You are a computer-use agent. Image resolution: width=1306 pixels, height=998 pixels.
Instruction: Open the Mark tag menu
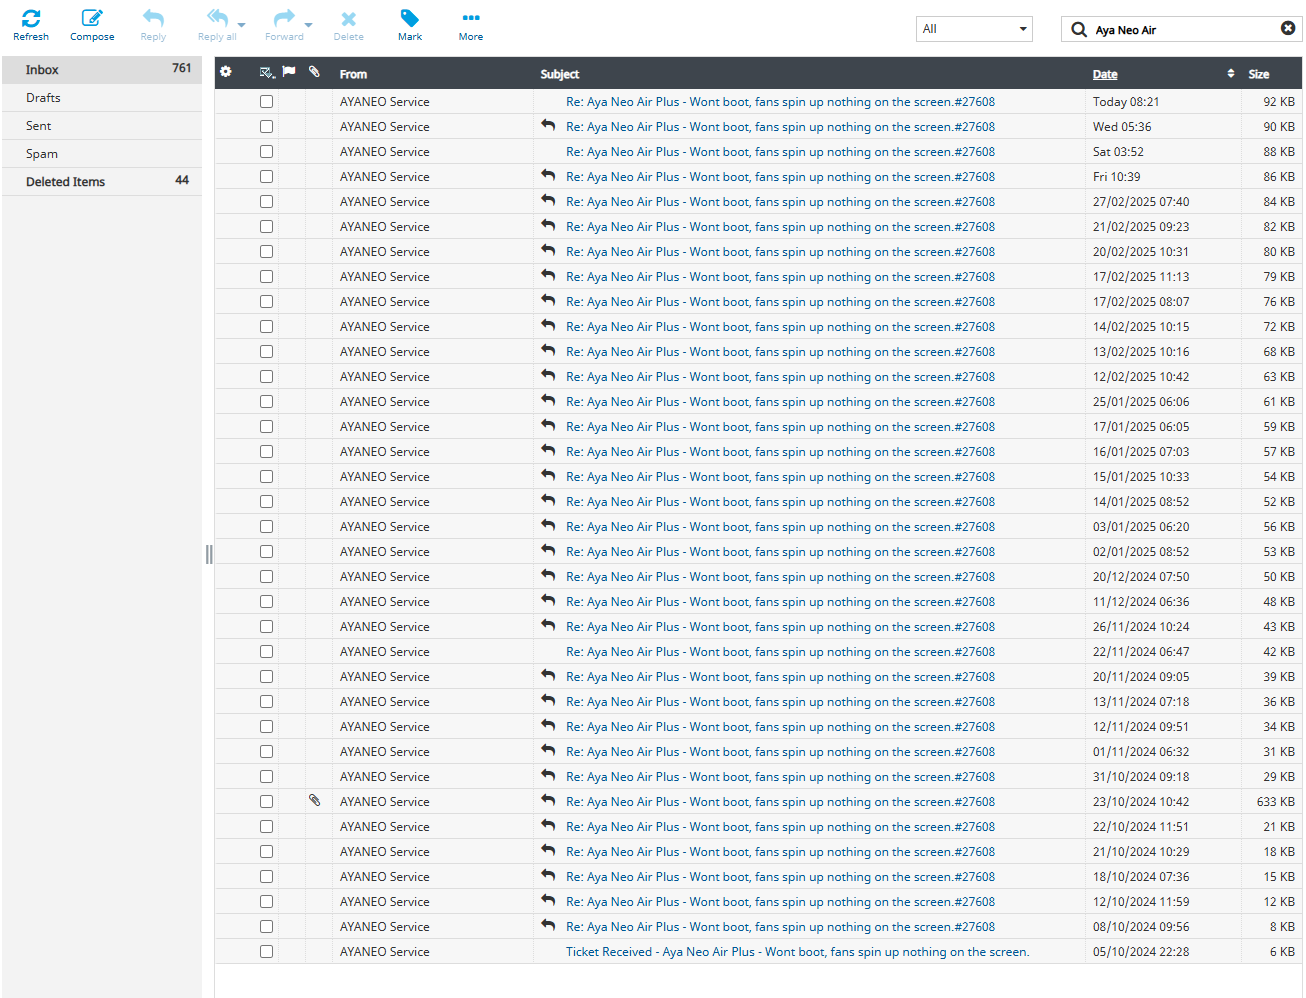click(x=410, y=25)
